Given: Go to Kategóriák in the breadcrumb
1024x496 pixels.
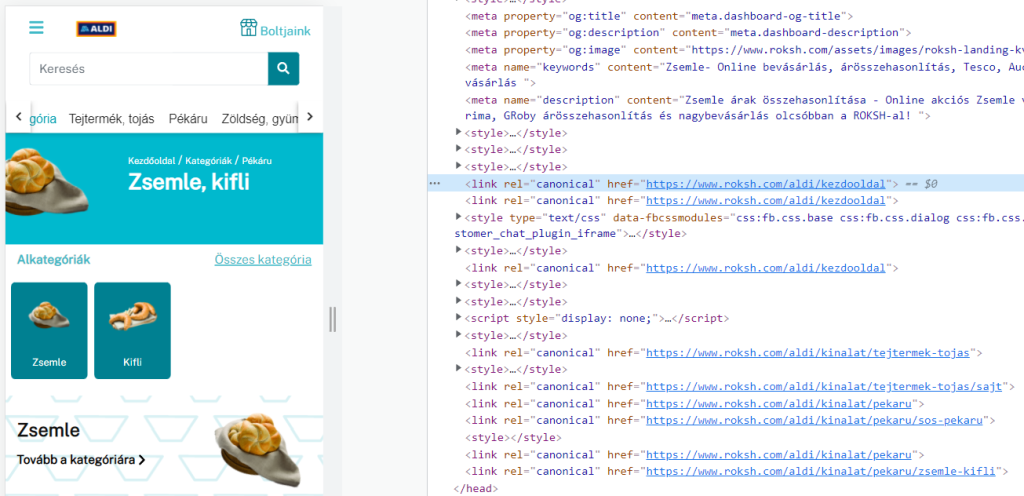Looking at the screenshot, I should (209, 161).
